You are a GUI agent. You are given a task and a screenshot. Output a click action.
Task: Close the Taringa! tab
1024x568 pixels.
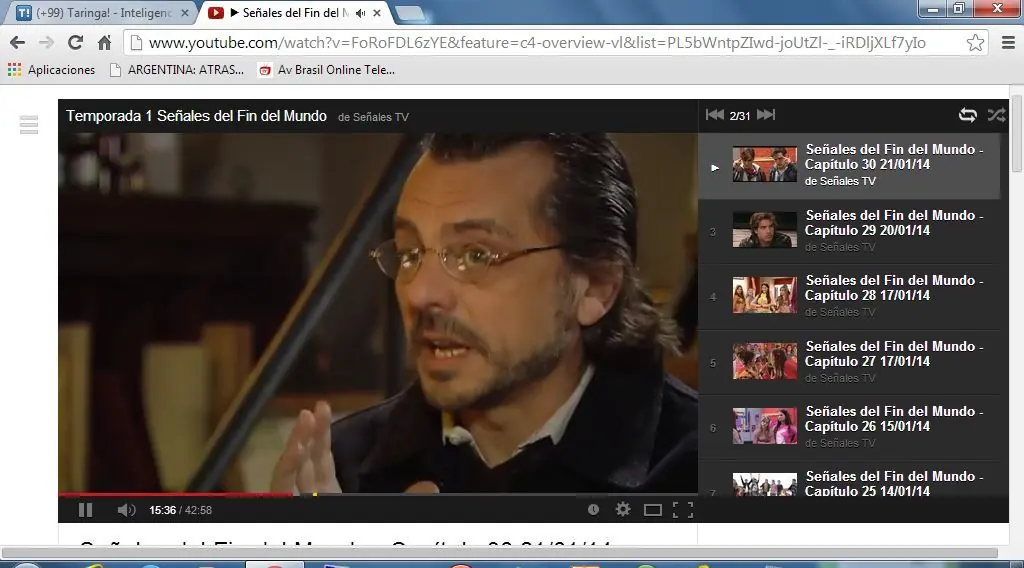point(185,13)
